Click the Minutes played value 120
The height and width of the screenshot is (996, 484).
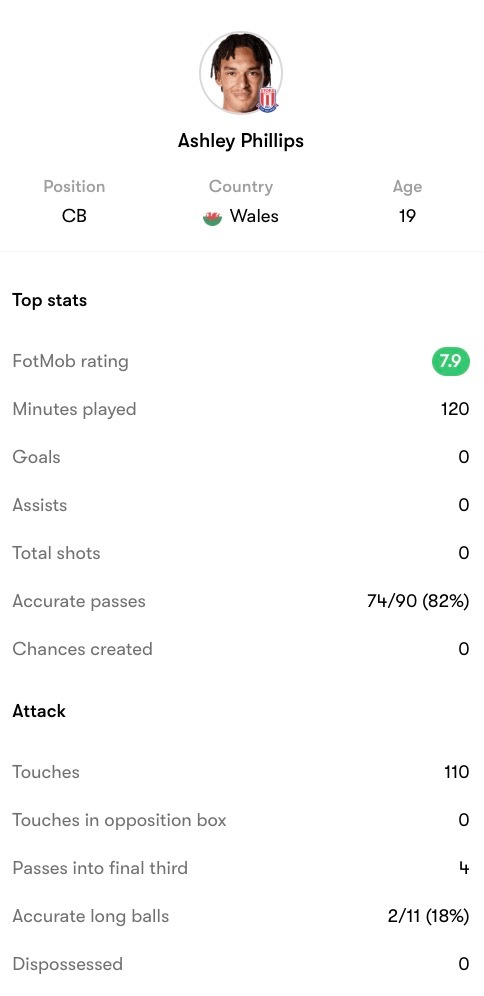coord(455,409)
